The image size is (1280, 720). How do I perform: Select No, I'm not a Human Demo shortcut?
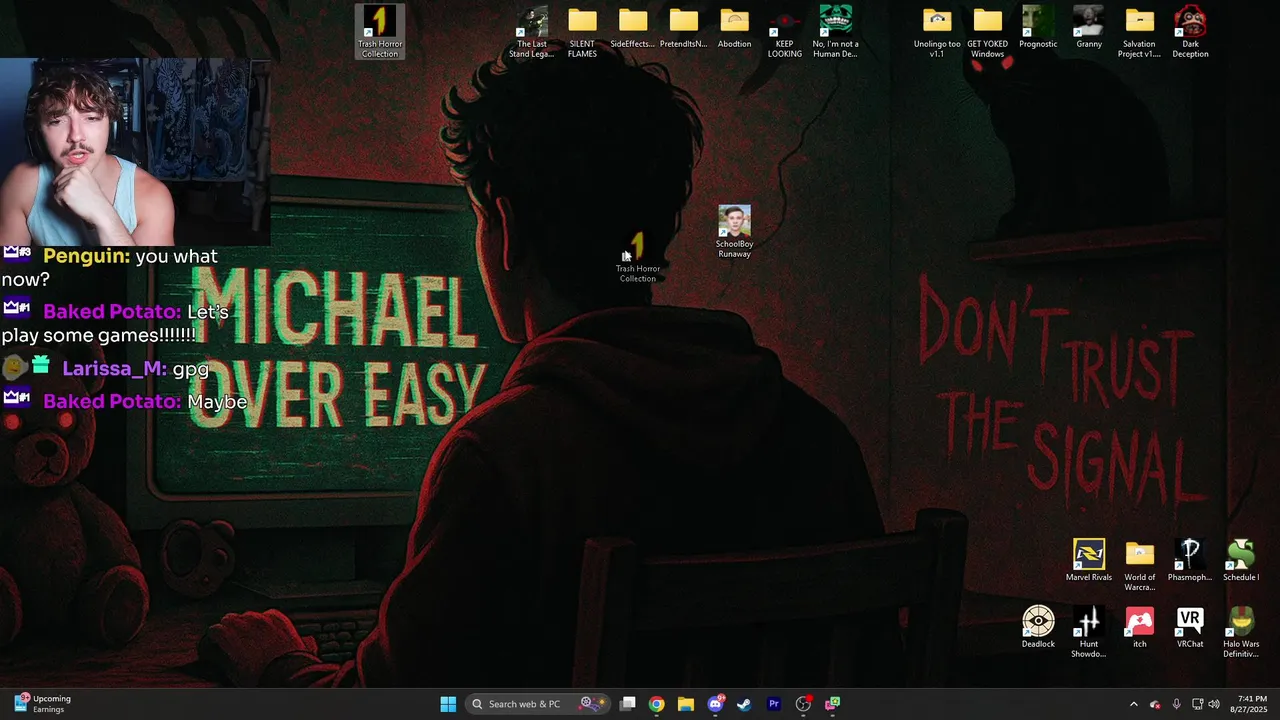pos(836,31)
